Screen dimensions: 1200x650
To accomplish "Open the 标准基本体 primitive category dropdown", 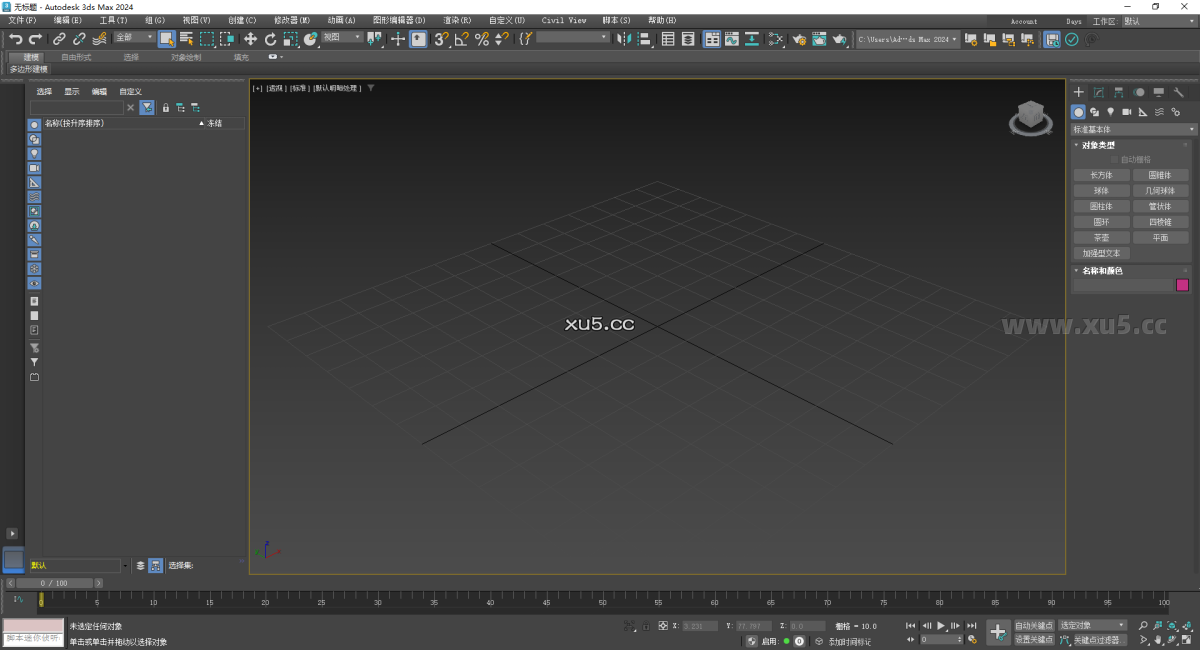I will [x=1133, y=129].
